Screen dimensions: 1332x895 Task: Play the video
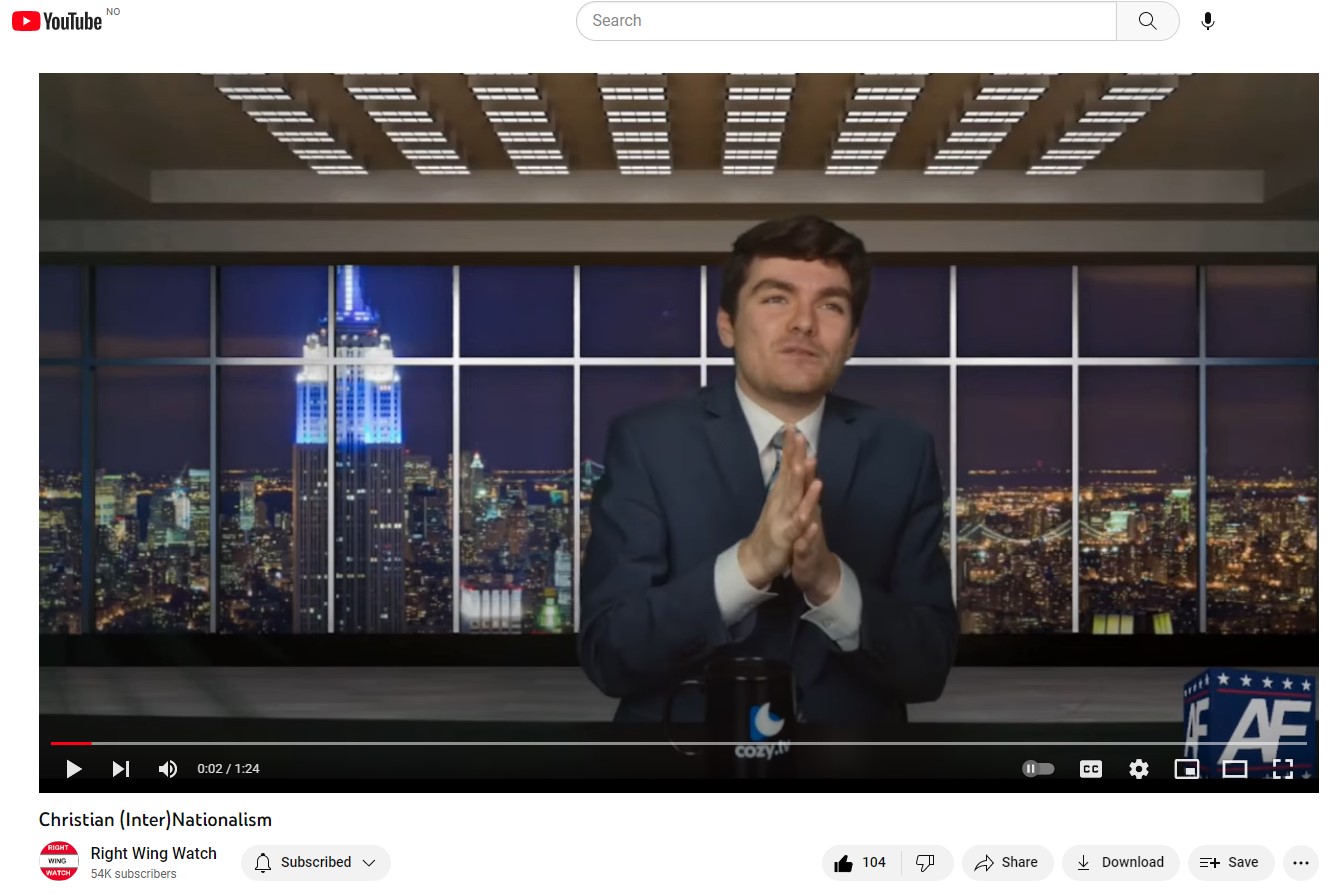pos(73,769)
